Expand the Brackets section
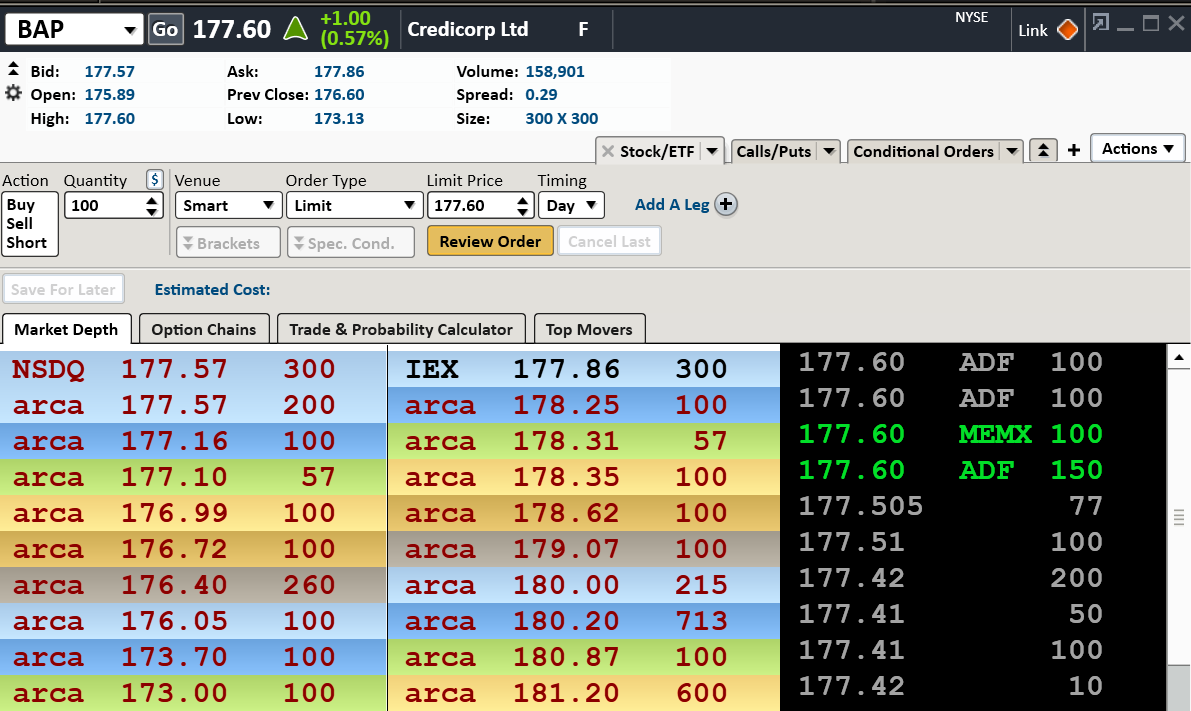This screenshot has width=1191, height=711. [228, 242]
